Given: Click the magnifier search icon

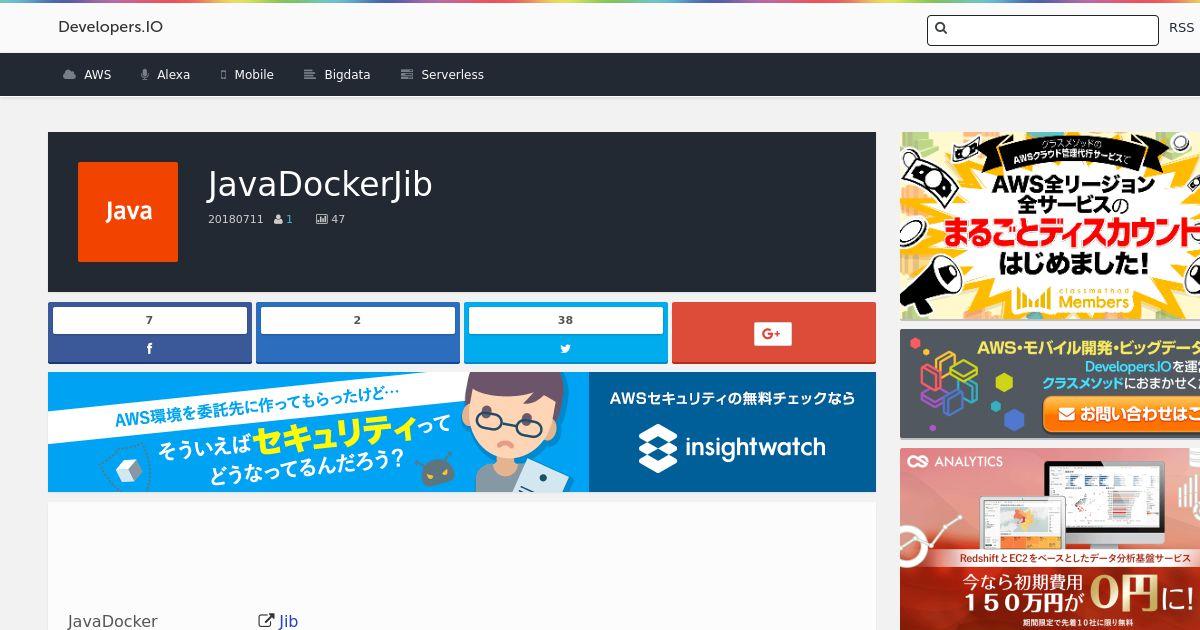Looking at the screenshot, I should (941, 29).
